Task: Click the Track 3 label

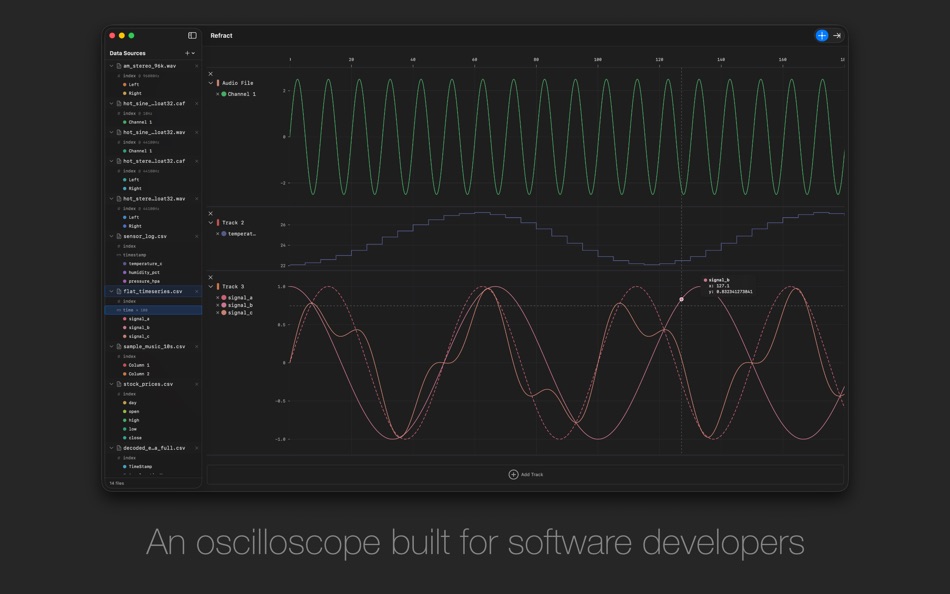Action: tap(233, 287)
